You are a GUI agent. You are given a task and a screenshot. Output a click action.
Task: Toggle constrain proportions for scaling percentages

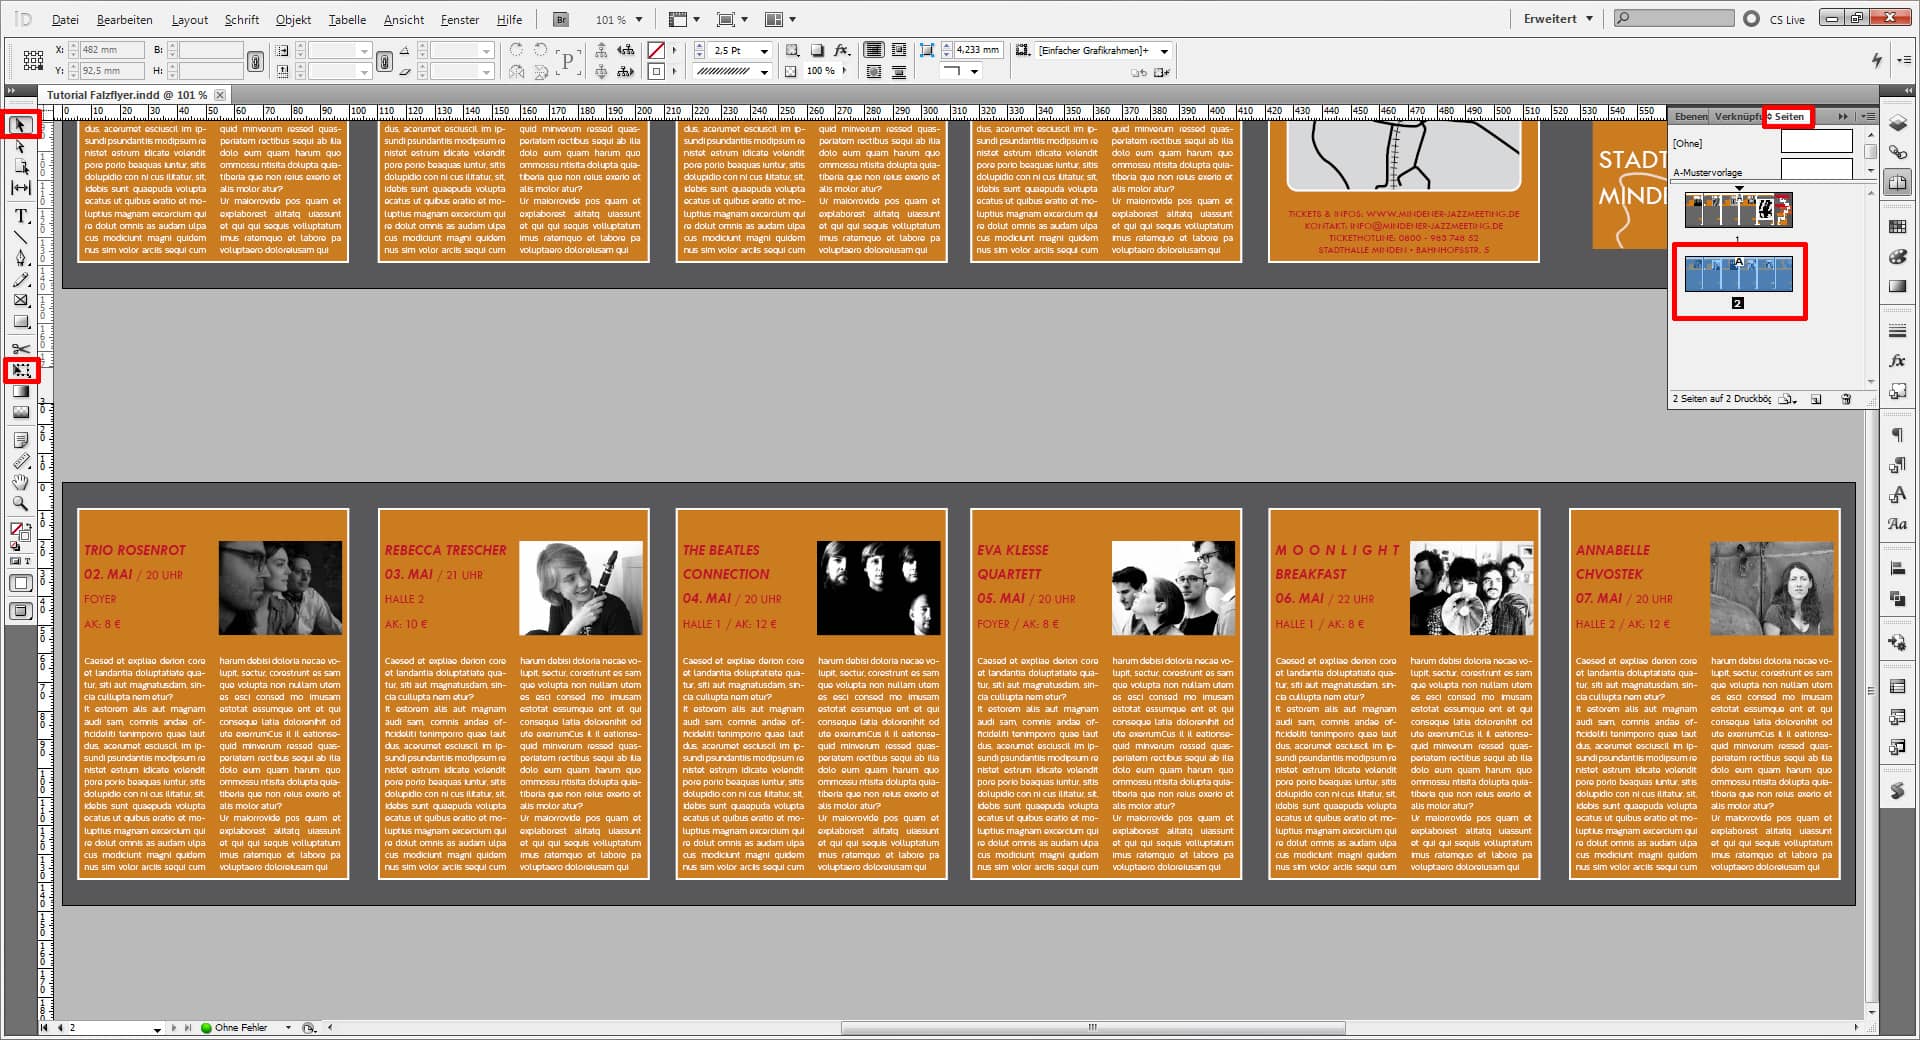click(x=384, y=61)
